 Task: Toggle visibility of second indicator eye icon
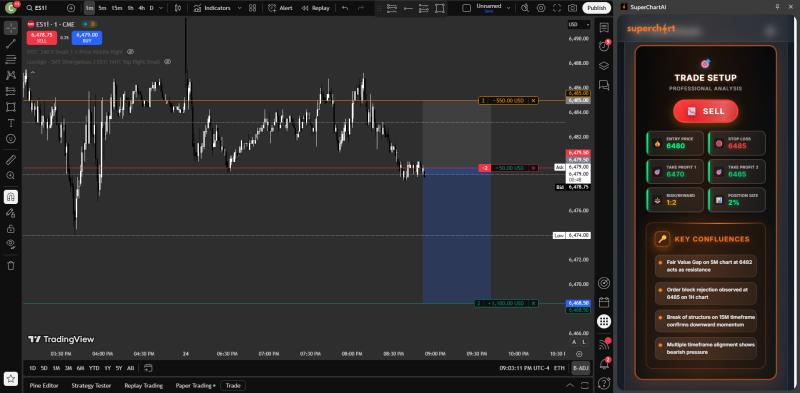167,62
